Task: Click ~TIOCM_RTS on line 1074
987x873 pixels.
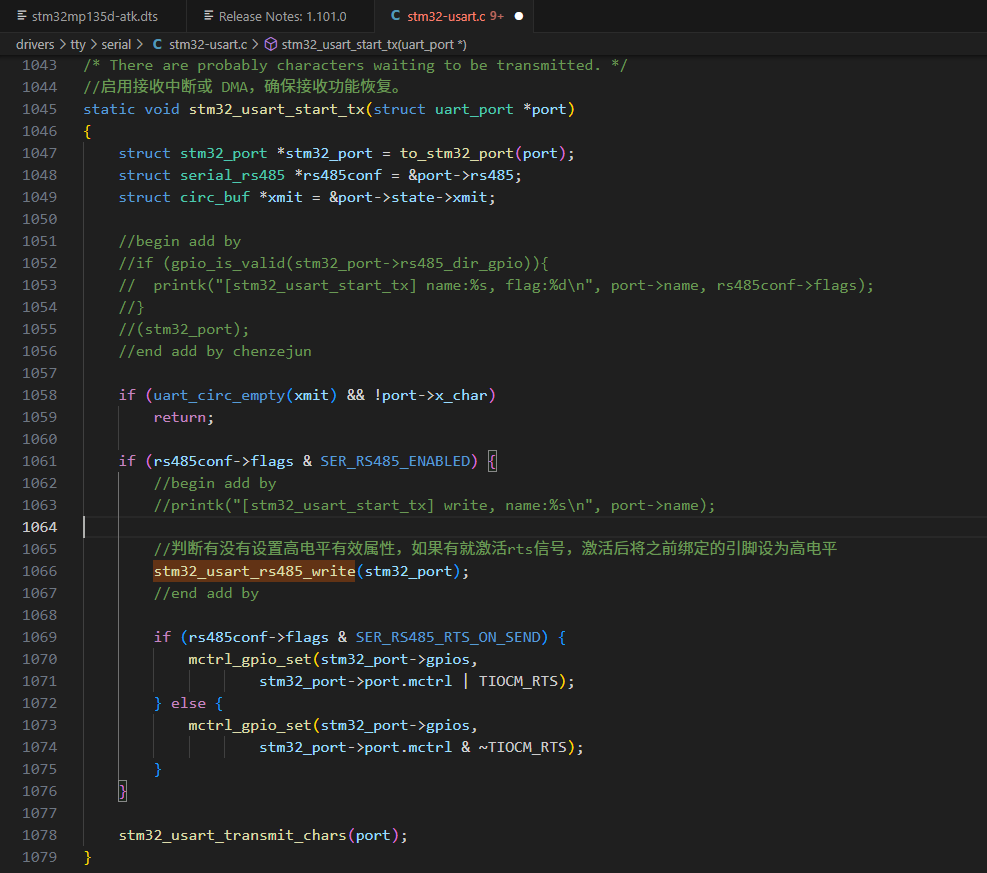Action: pos(522,748)
